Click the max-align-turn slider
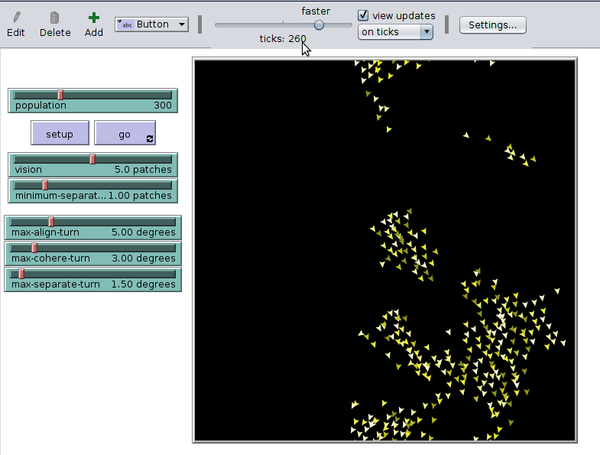 click(92, 227)
